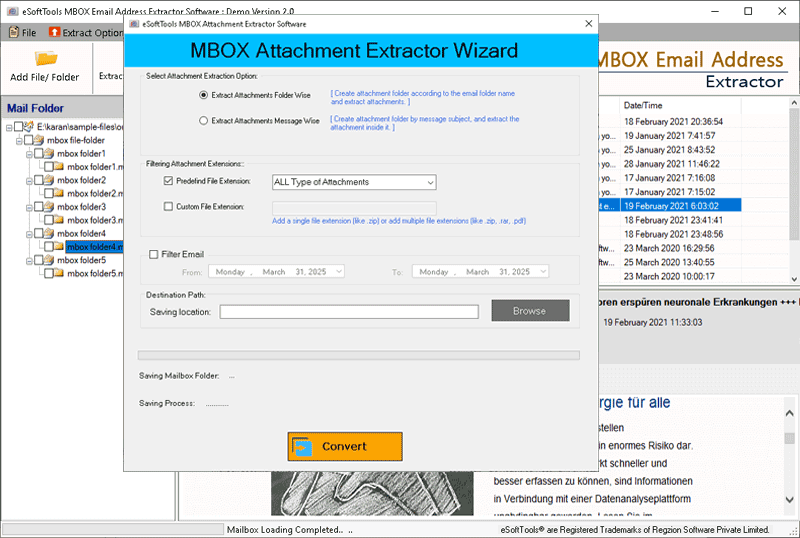800x538 pixels.
Task: Click the E:\karan root drive icon
Action: 29,126
